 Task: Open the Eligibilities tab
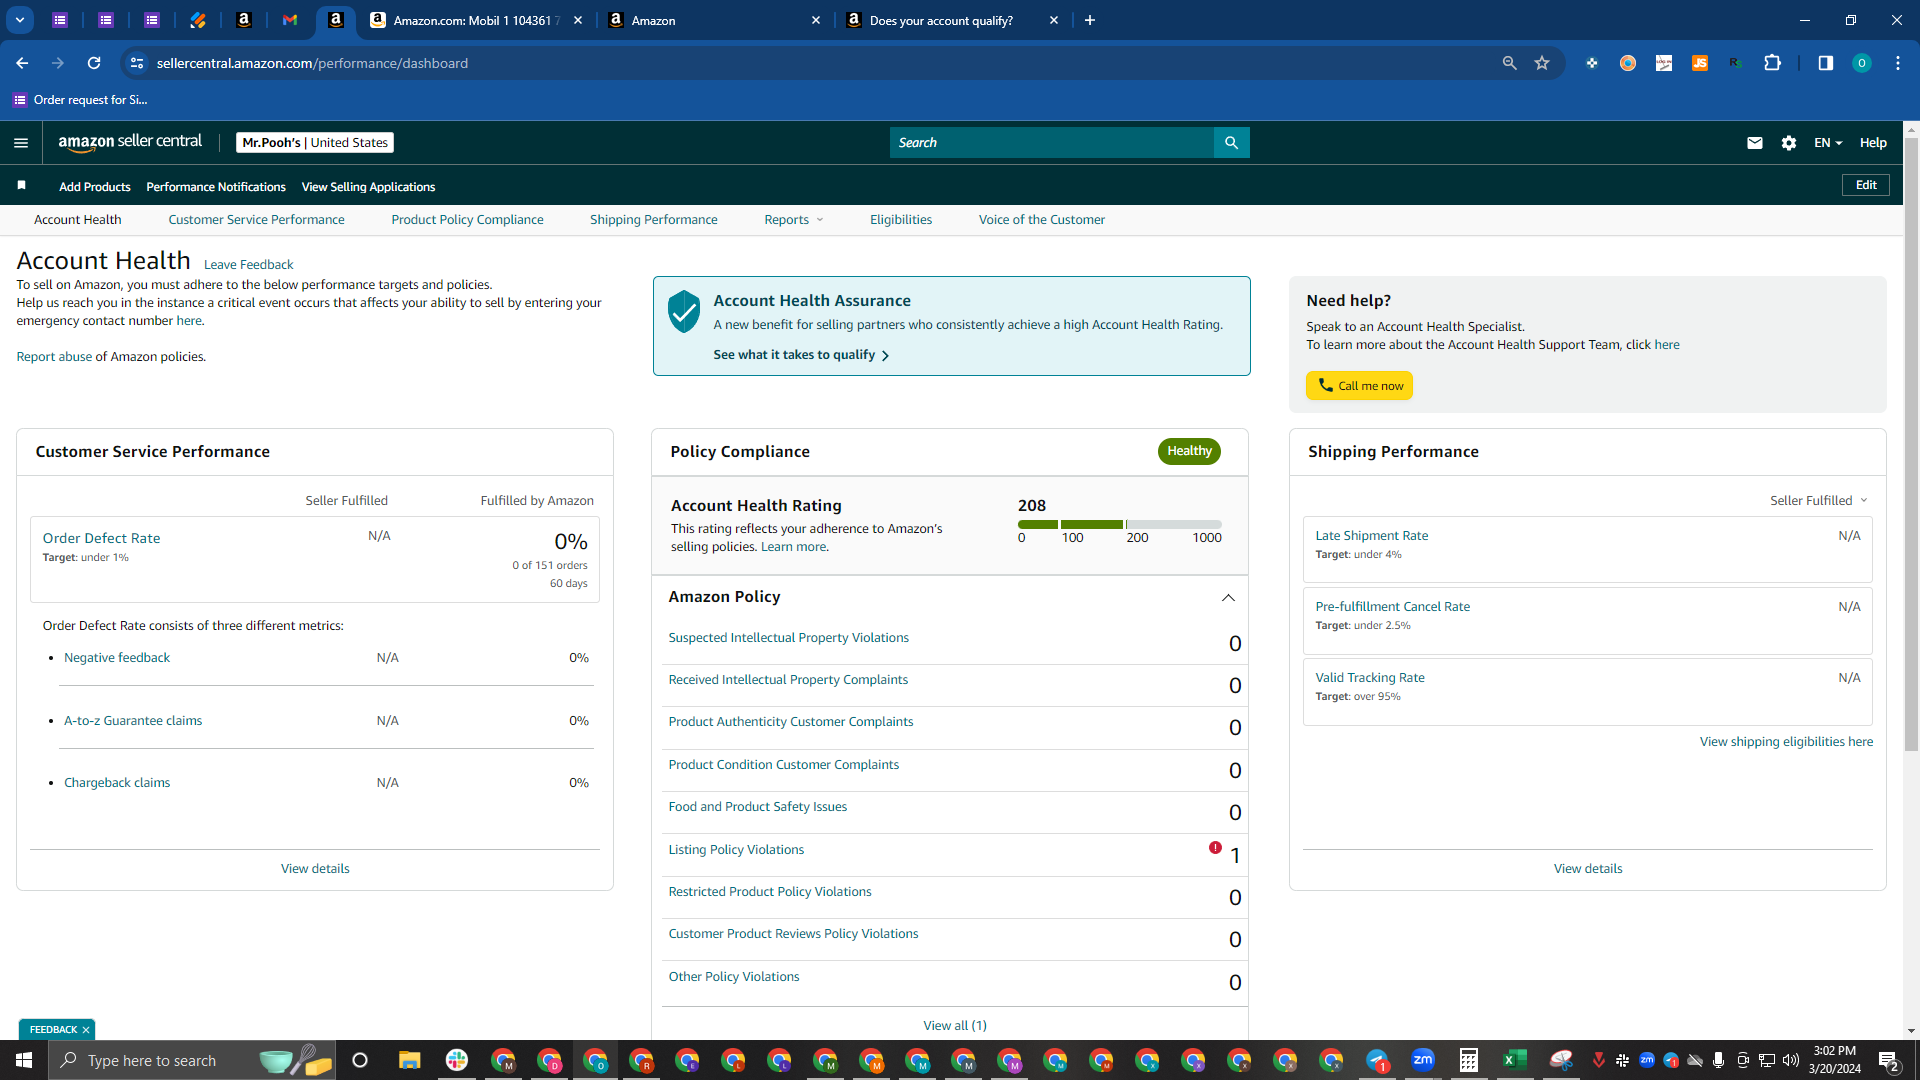900,220
